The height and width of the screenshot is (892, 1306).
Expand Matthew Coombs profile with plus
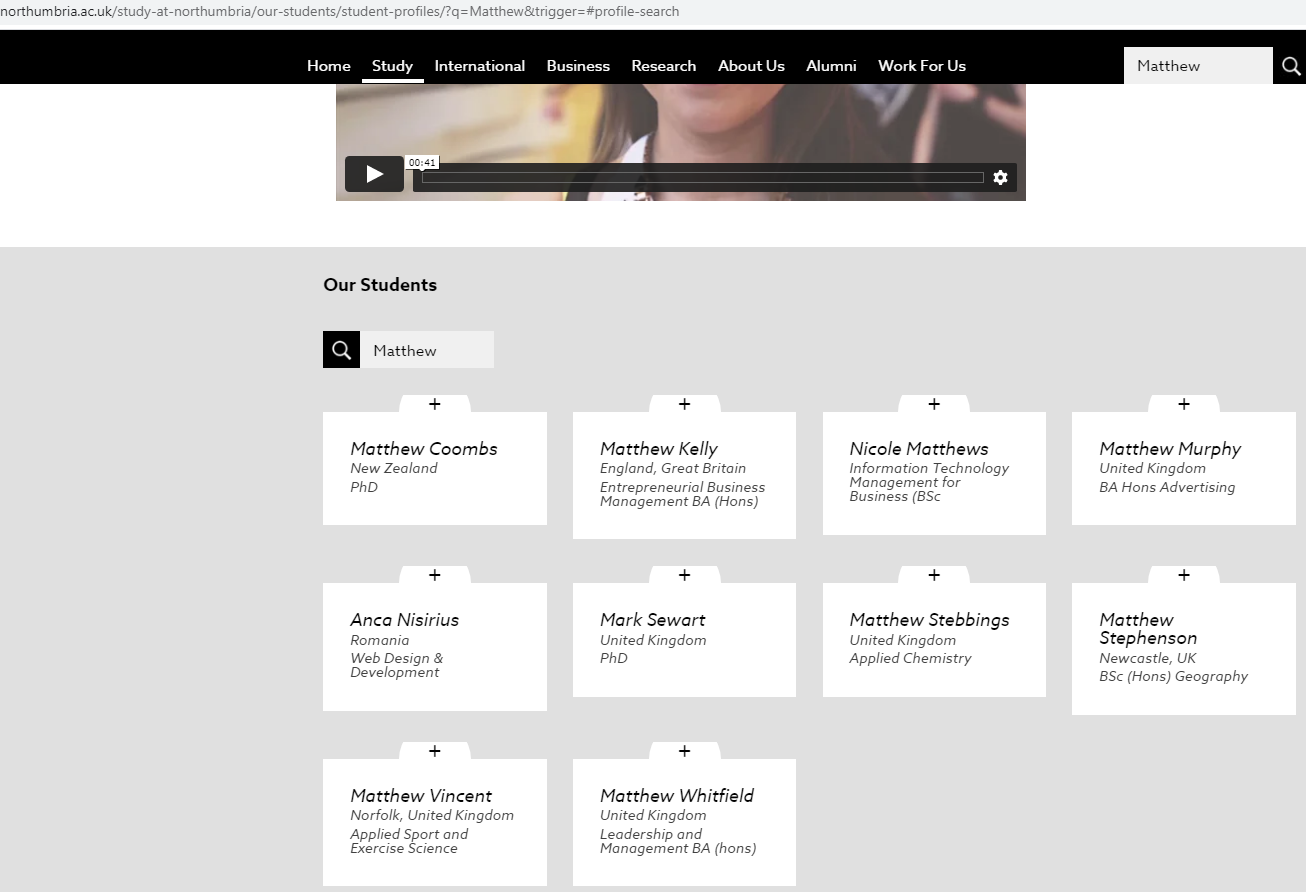(x=434, y=404)
